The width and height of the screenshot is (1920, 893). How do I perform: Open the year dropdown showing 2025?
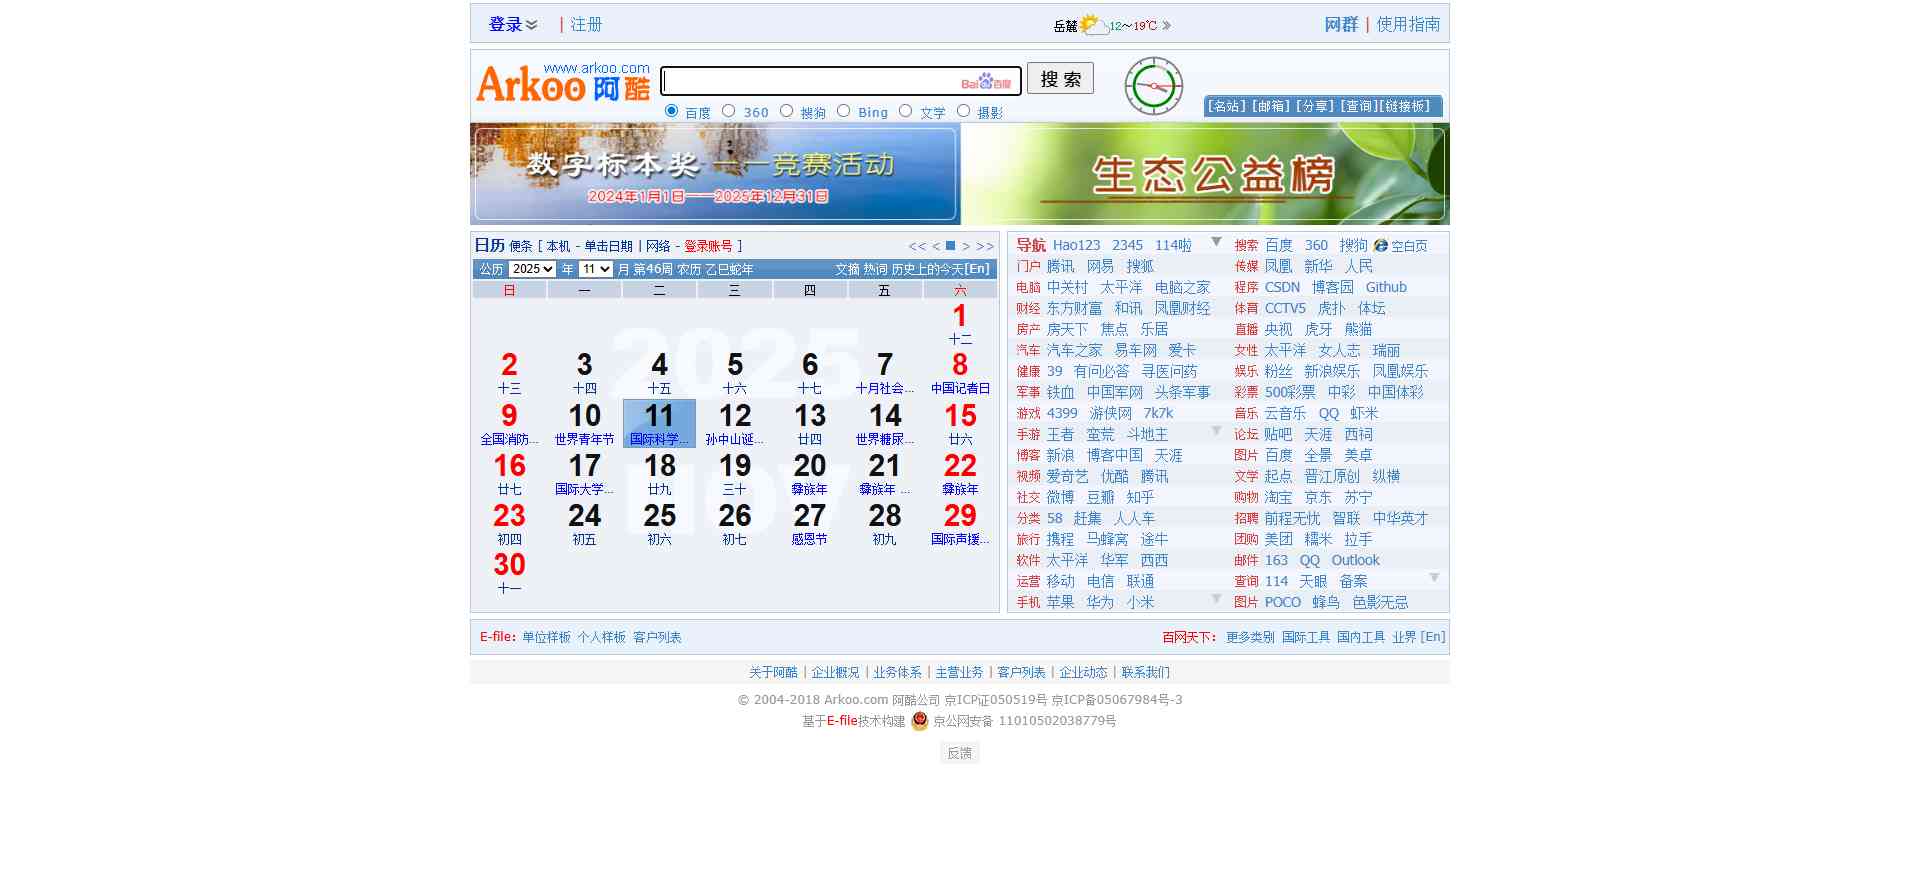(531, 269)
